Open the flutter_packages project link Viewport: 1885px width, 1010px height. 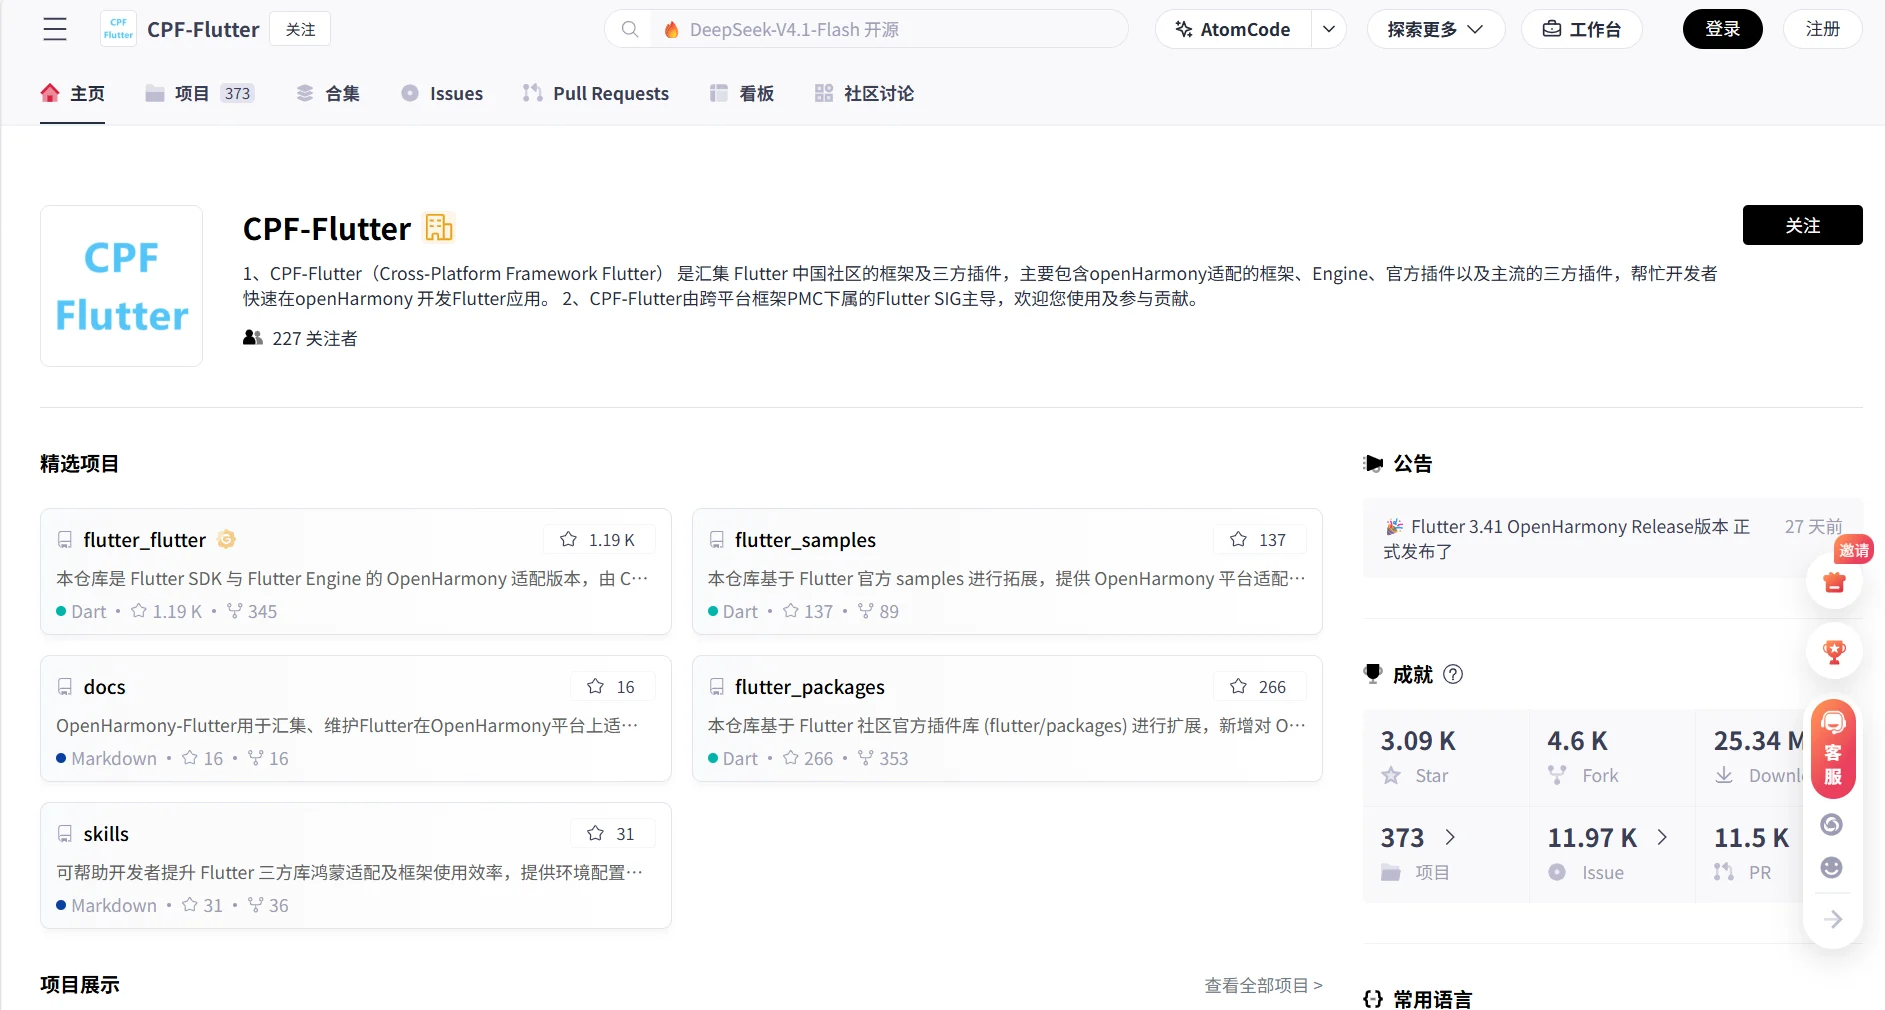pos(809,686)
